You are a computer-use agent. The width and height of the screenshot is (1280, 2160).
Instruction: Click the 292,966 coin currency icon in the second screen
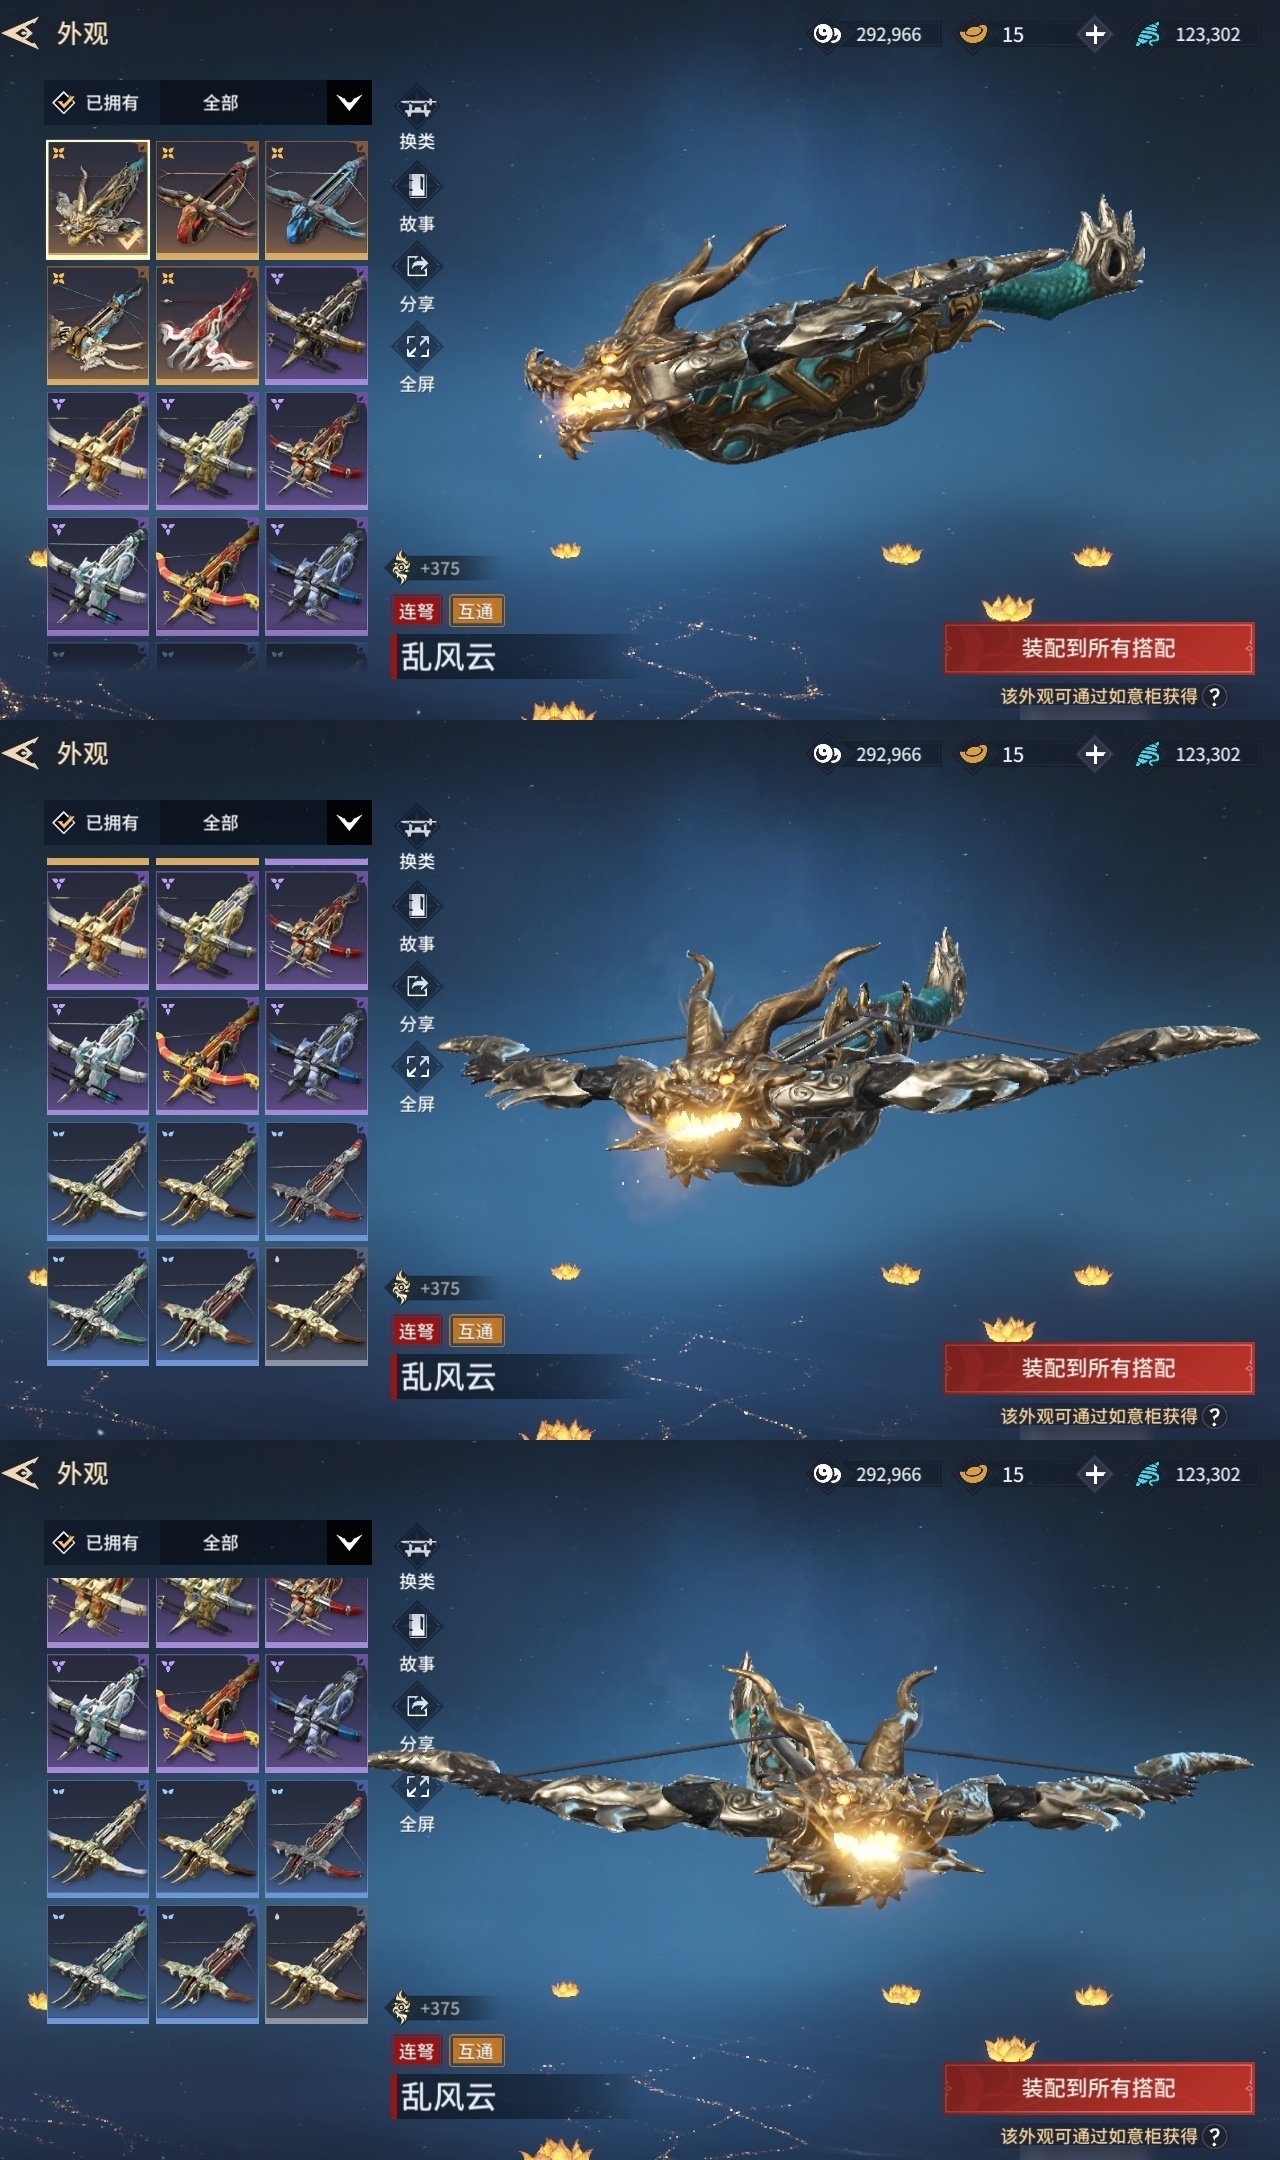pos(827,754)
